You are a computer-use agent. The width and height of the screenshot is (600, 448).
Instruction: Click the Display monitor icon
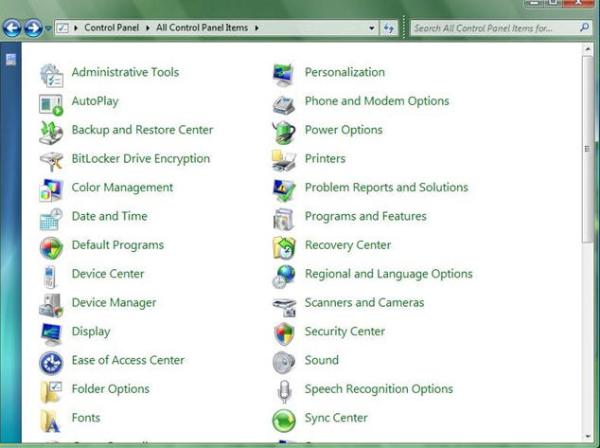pos(51,334)
